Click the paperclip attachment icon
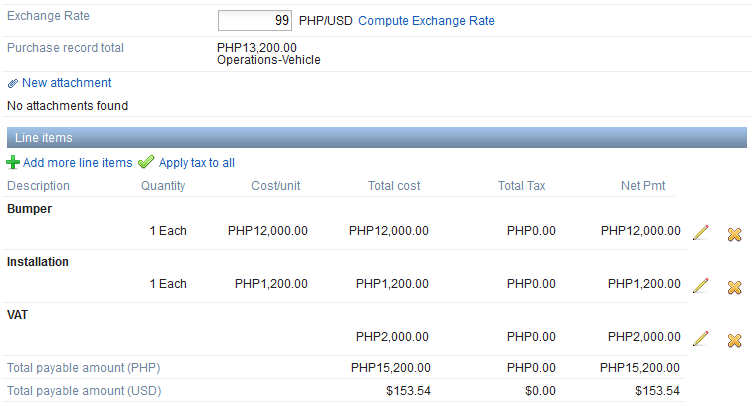The height and width of the screenshot is (406, 752). coord(13,83)
